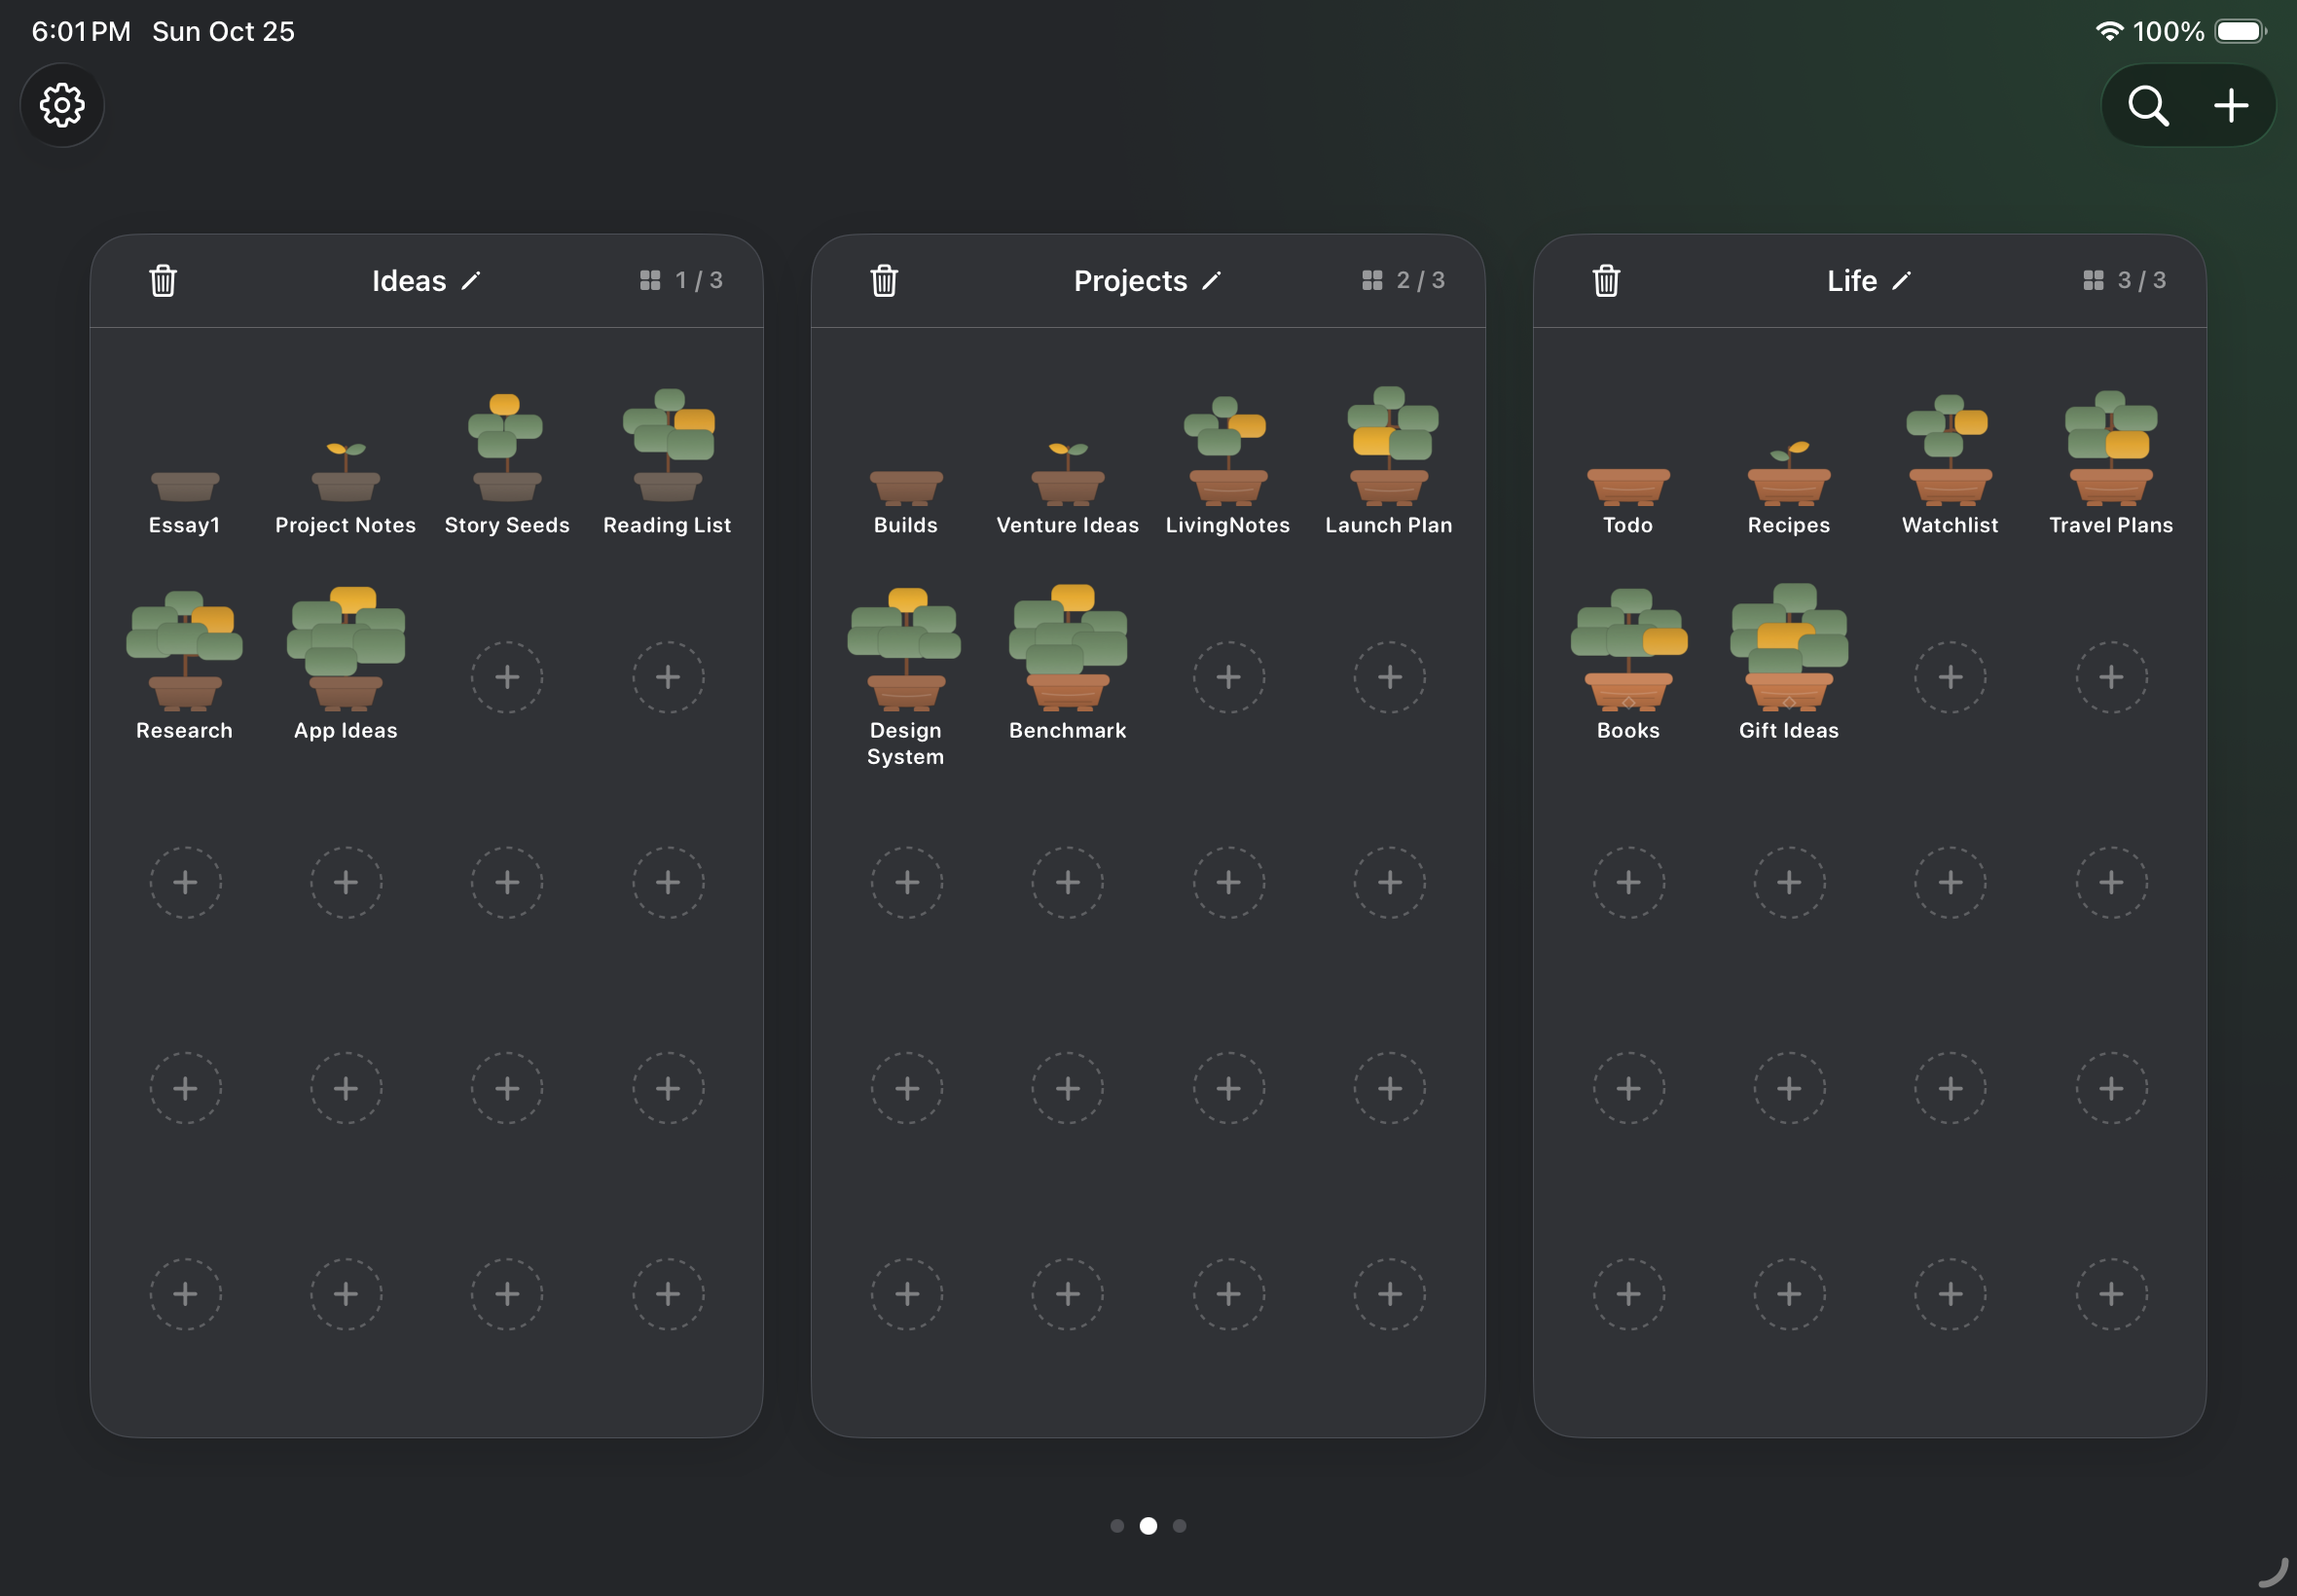The width and height of the screenshot is (2297, 1596).
Task: Open the Travel Plans tree
Action: pyautogui.click(x=2111, y=447)
